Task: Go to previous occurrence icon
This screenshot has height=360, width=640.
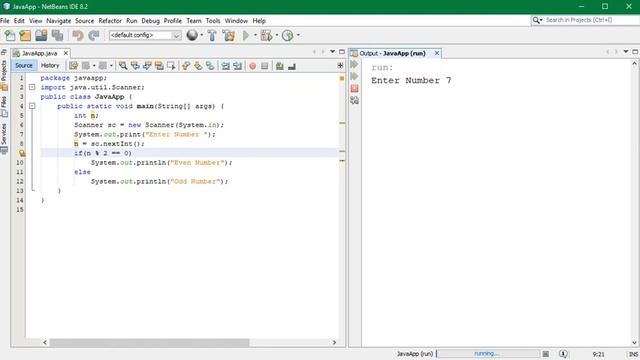Action: coord(135,66)
